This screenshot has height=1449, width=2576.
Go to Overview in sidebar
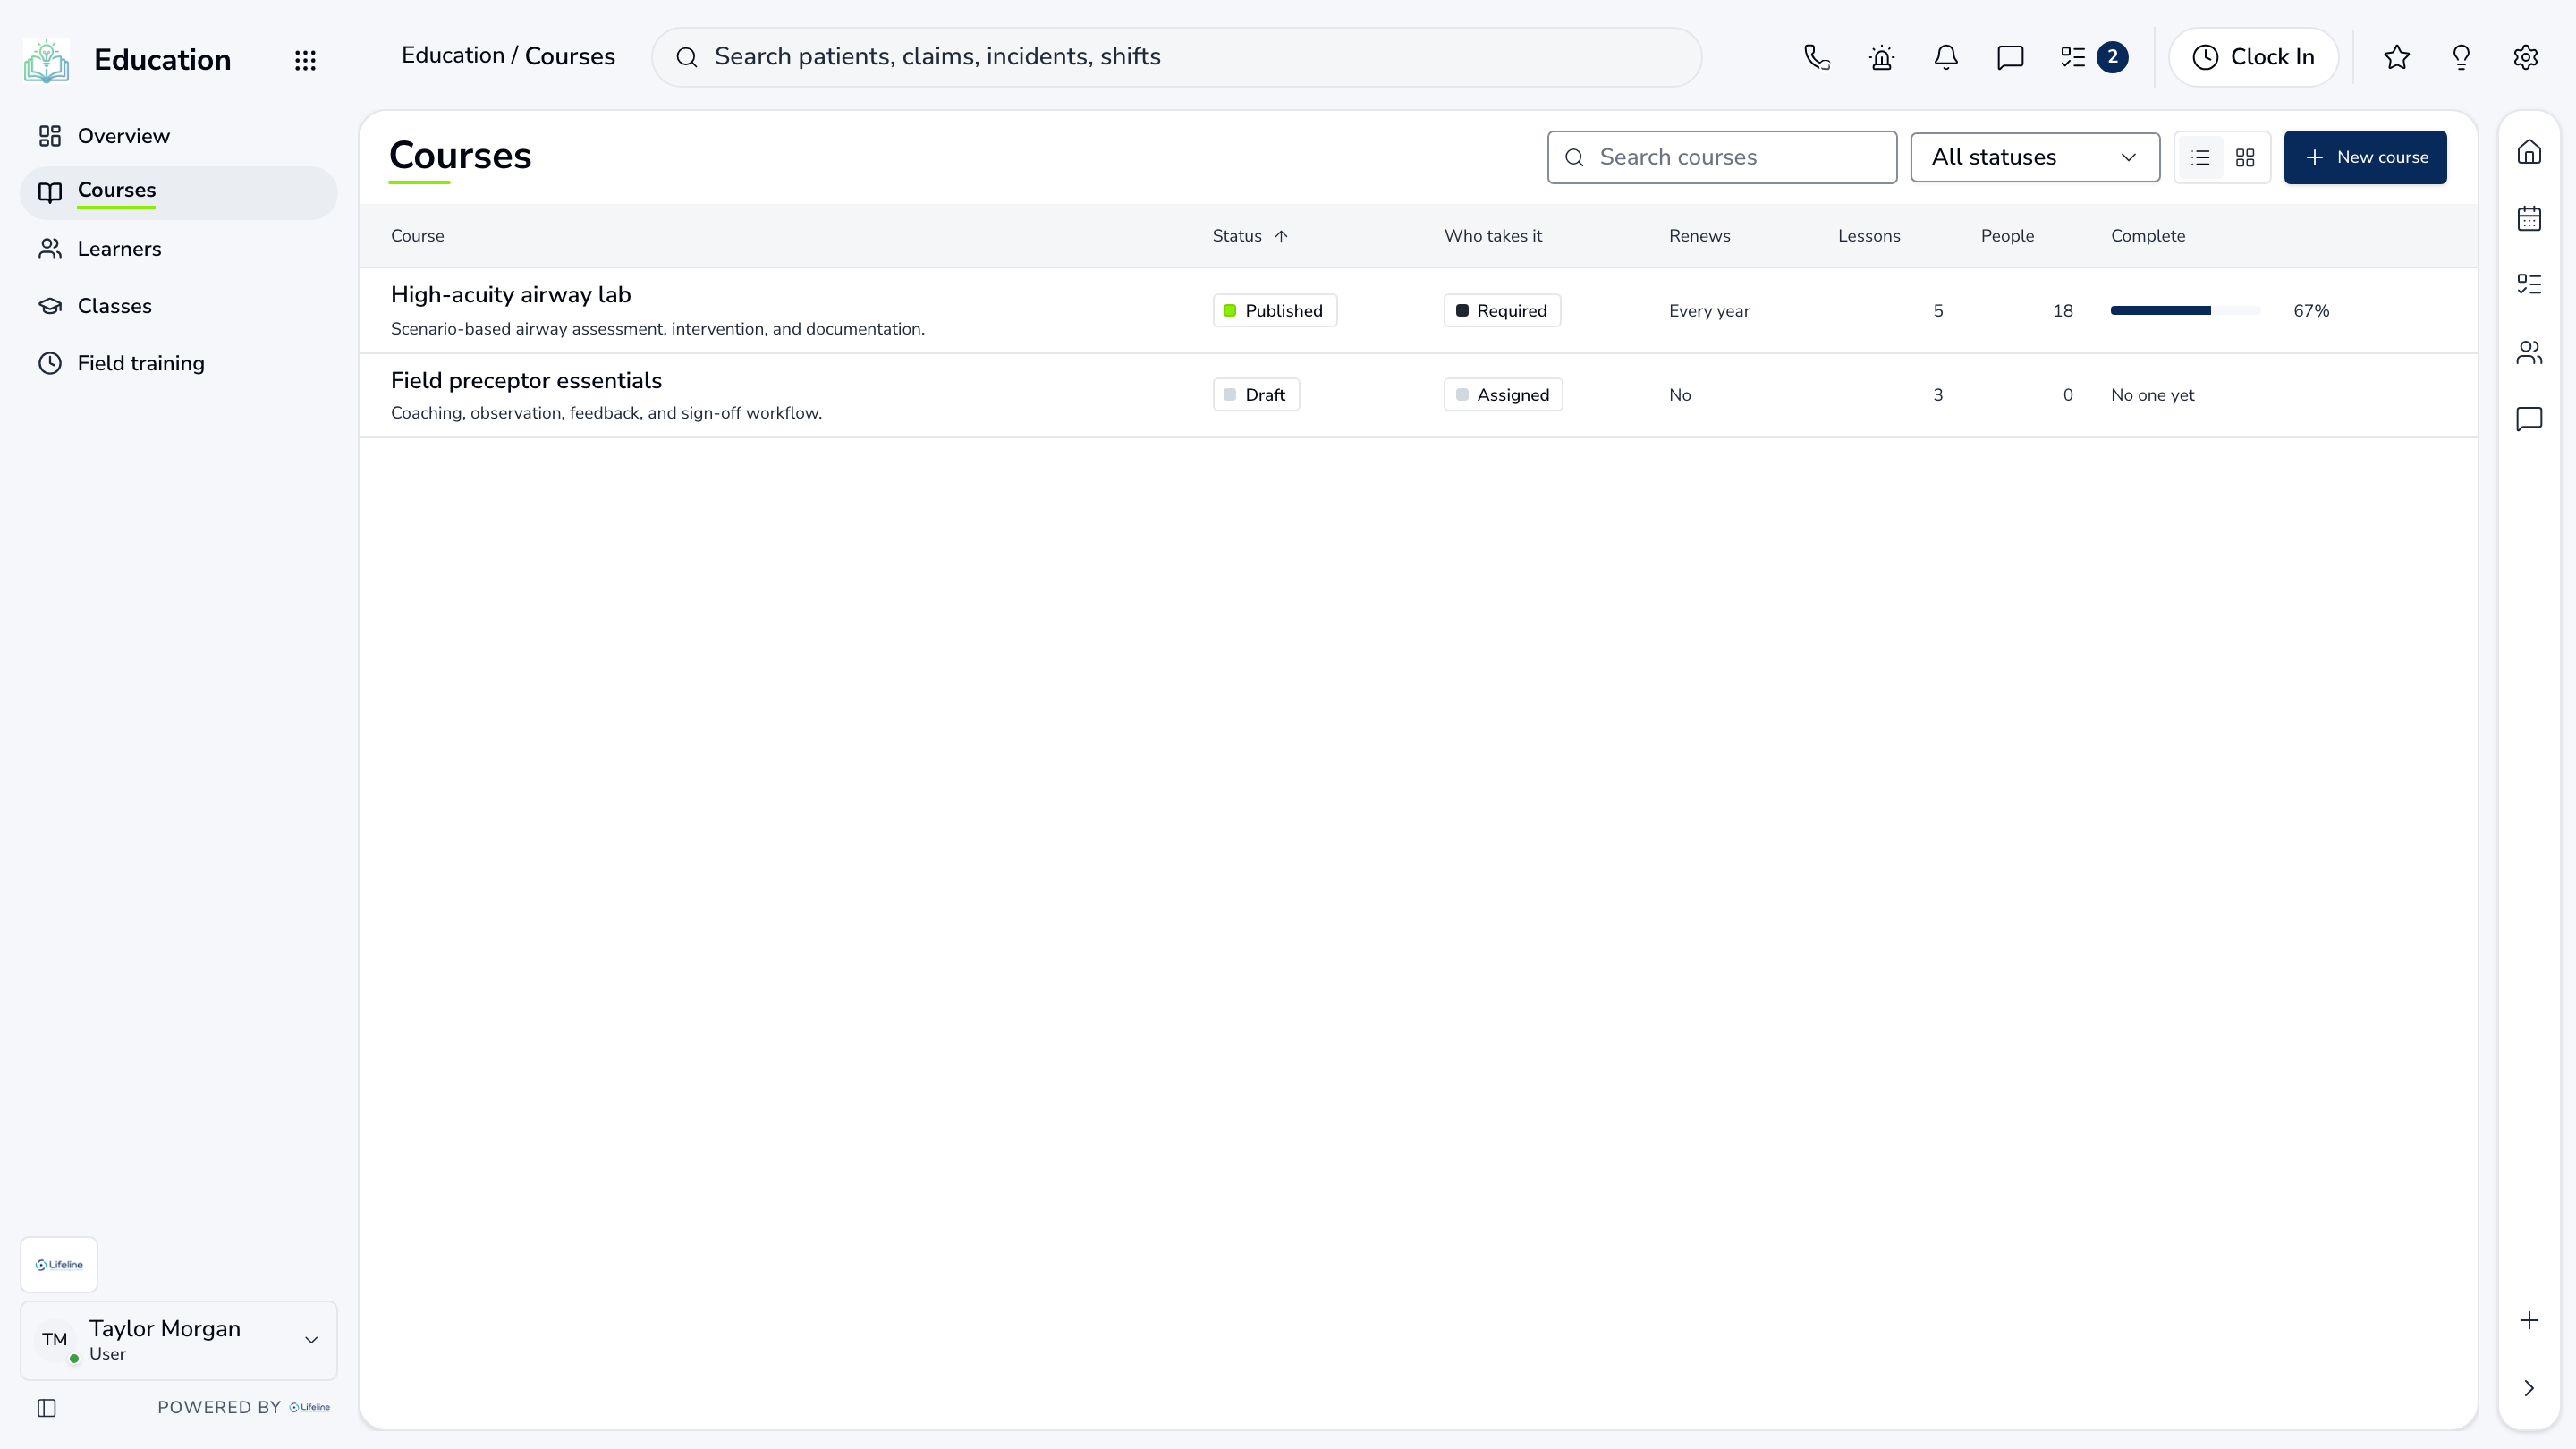[179, 136]
